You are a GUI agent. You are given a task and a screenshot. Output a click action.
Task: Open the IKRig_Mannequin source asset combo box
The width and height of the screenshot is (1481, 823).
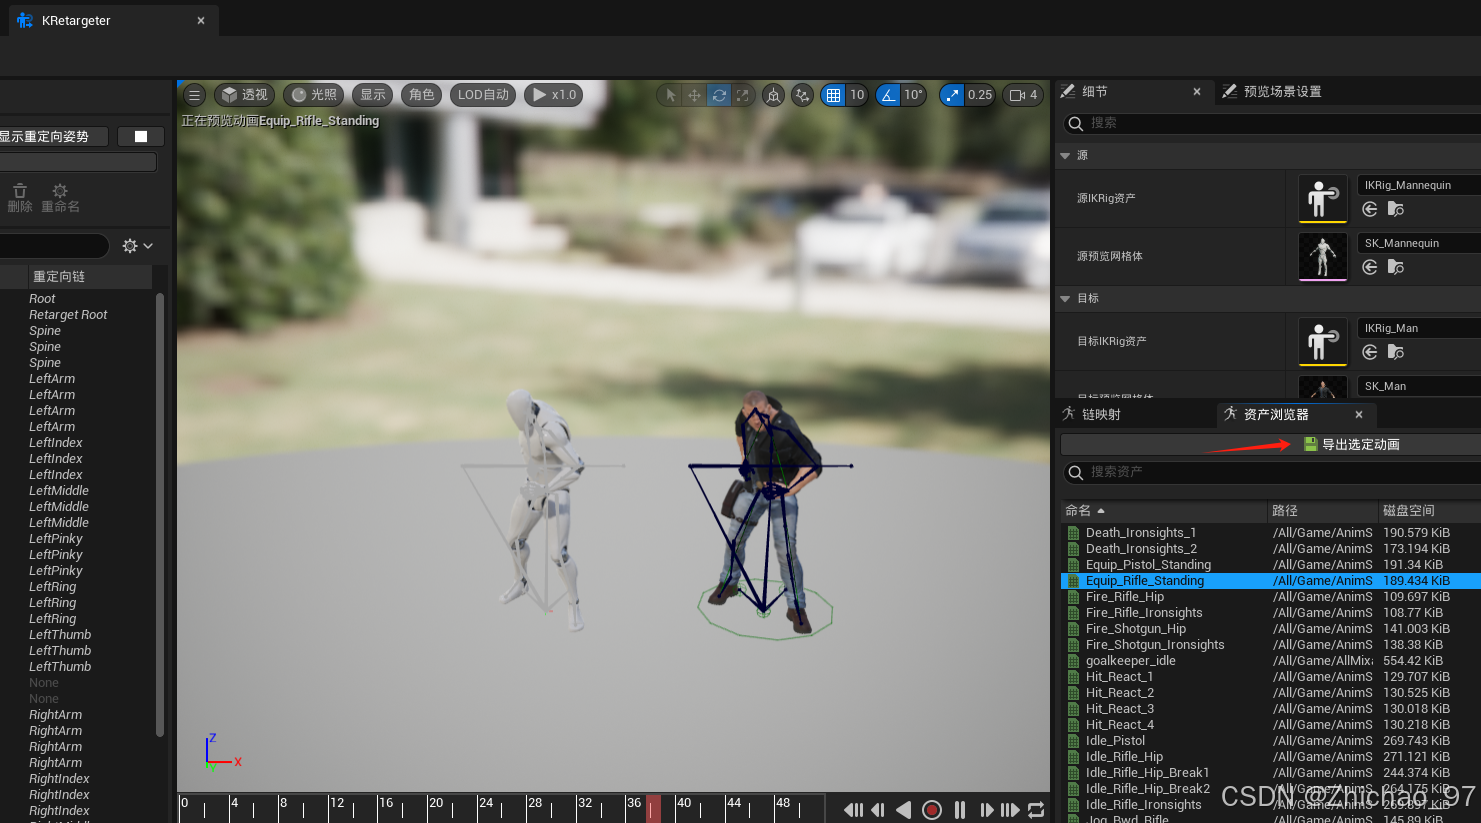1418,185
